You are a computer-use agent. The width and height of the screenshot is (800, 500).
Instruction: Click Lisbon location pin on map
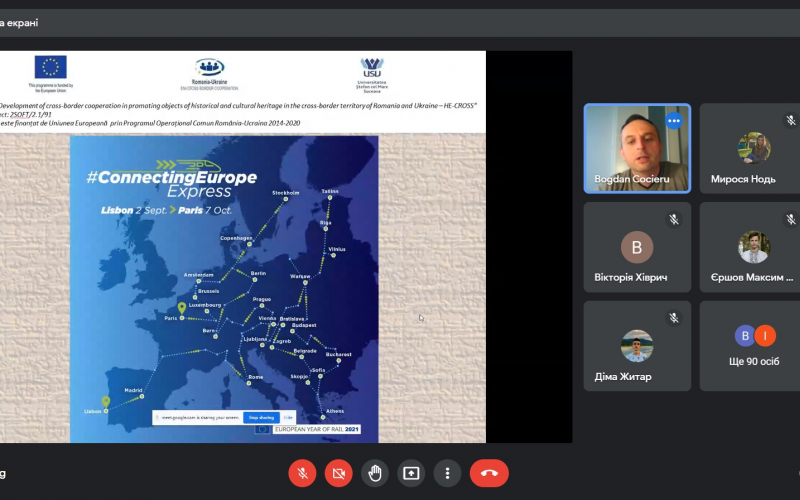click(x=106, y=402)
